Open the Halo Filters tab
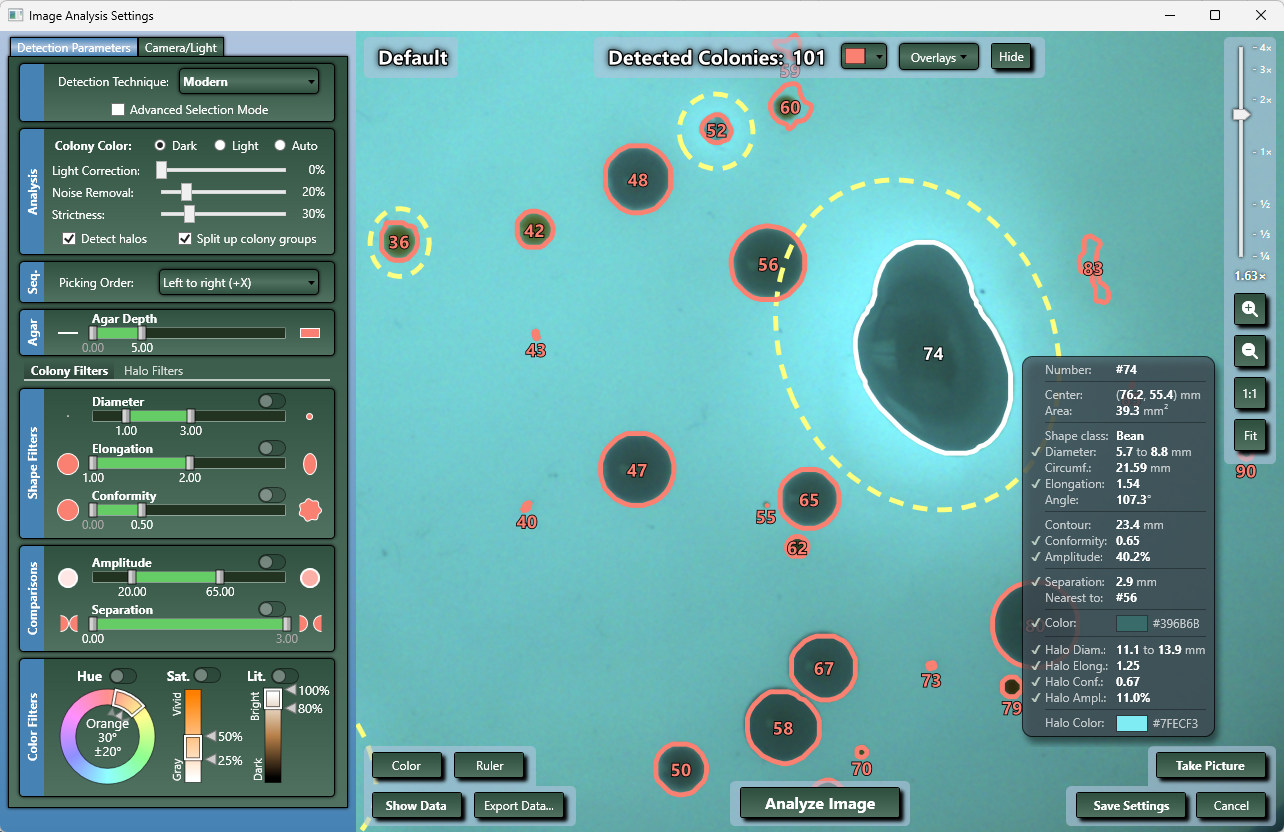 pyautogui.click(x=153, y=371)
